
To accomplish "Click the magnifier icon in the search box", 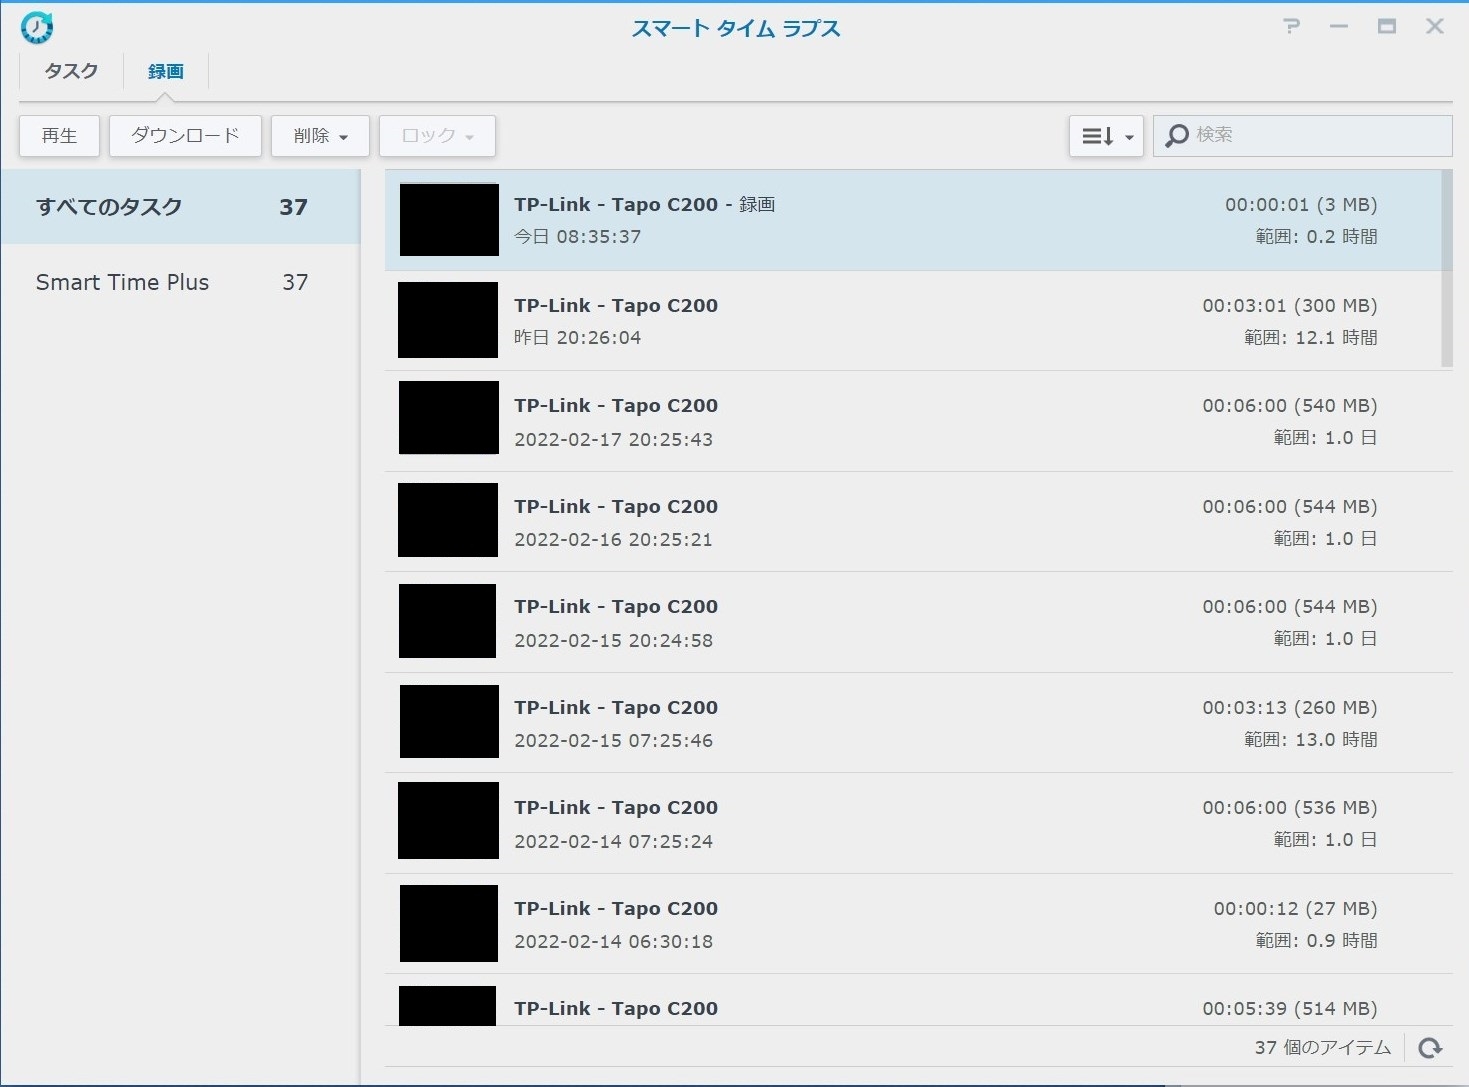I will point(1177,135).
